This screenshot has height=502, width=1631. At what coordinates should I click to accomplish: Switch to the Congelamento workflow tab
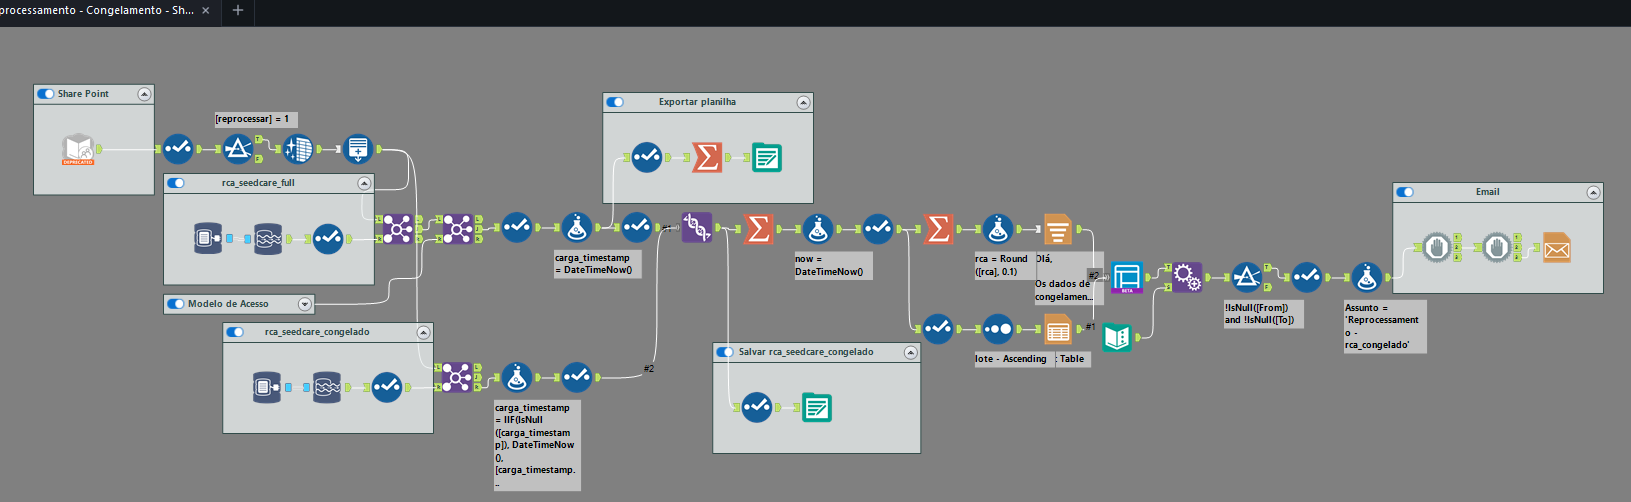(x=97, y=10)
